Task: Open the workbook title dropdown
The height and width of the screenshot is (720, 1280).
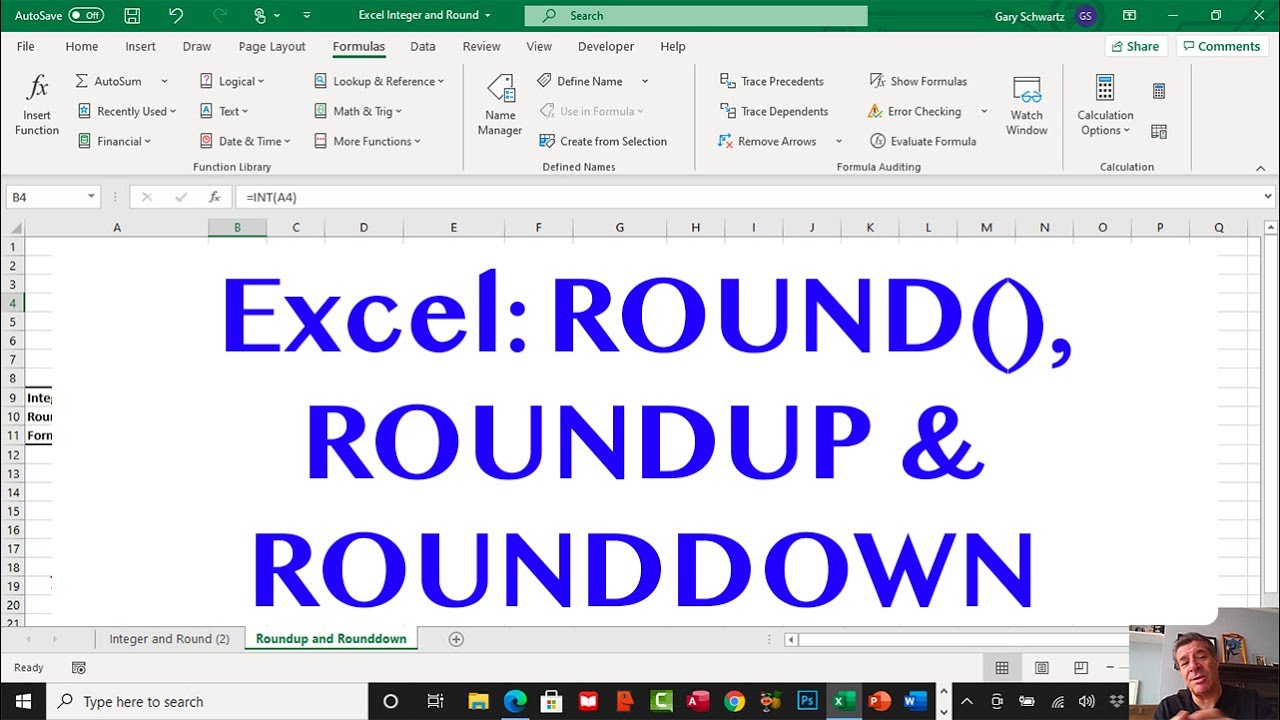Action: pyautogui.click(x=488, y=15)
